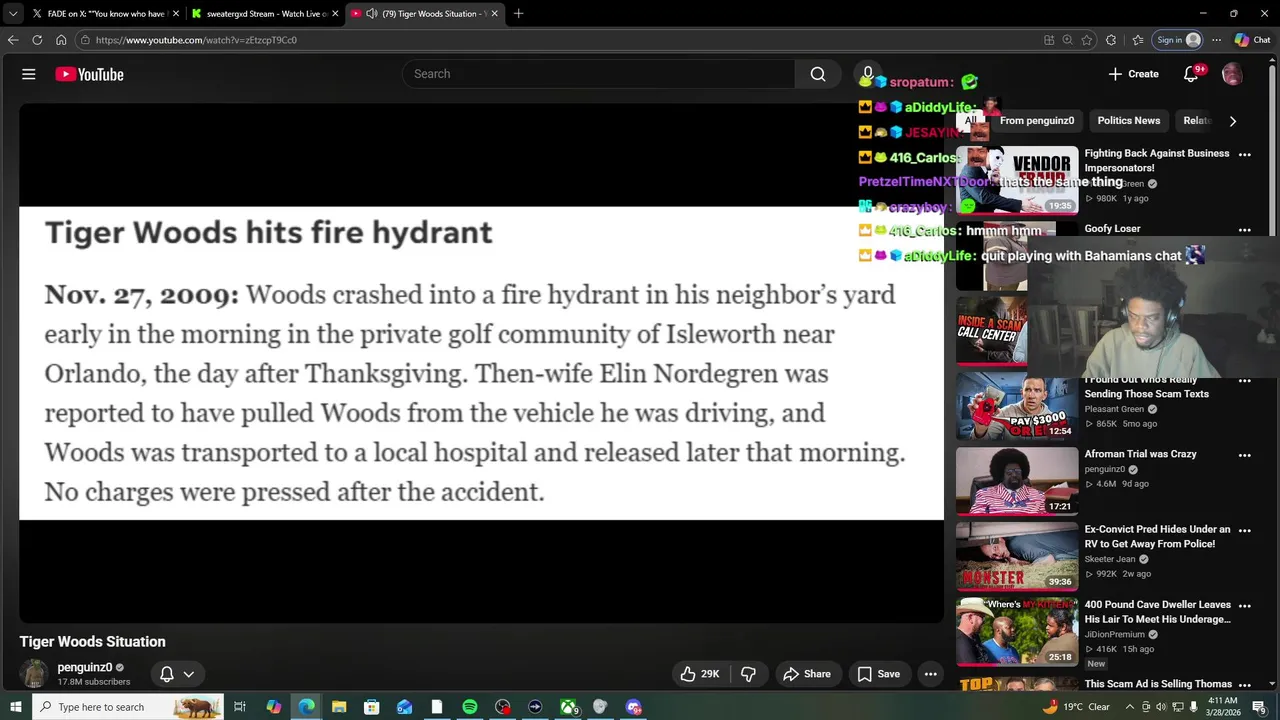Screen dimensions: 1280x720
Task: Open the YouTube guide hamburger menu
Action: 29,74
